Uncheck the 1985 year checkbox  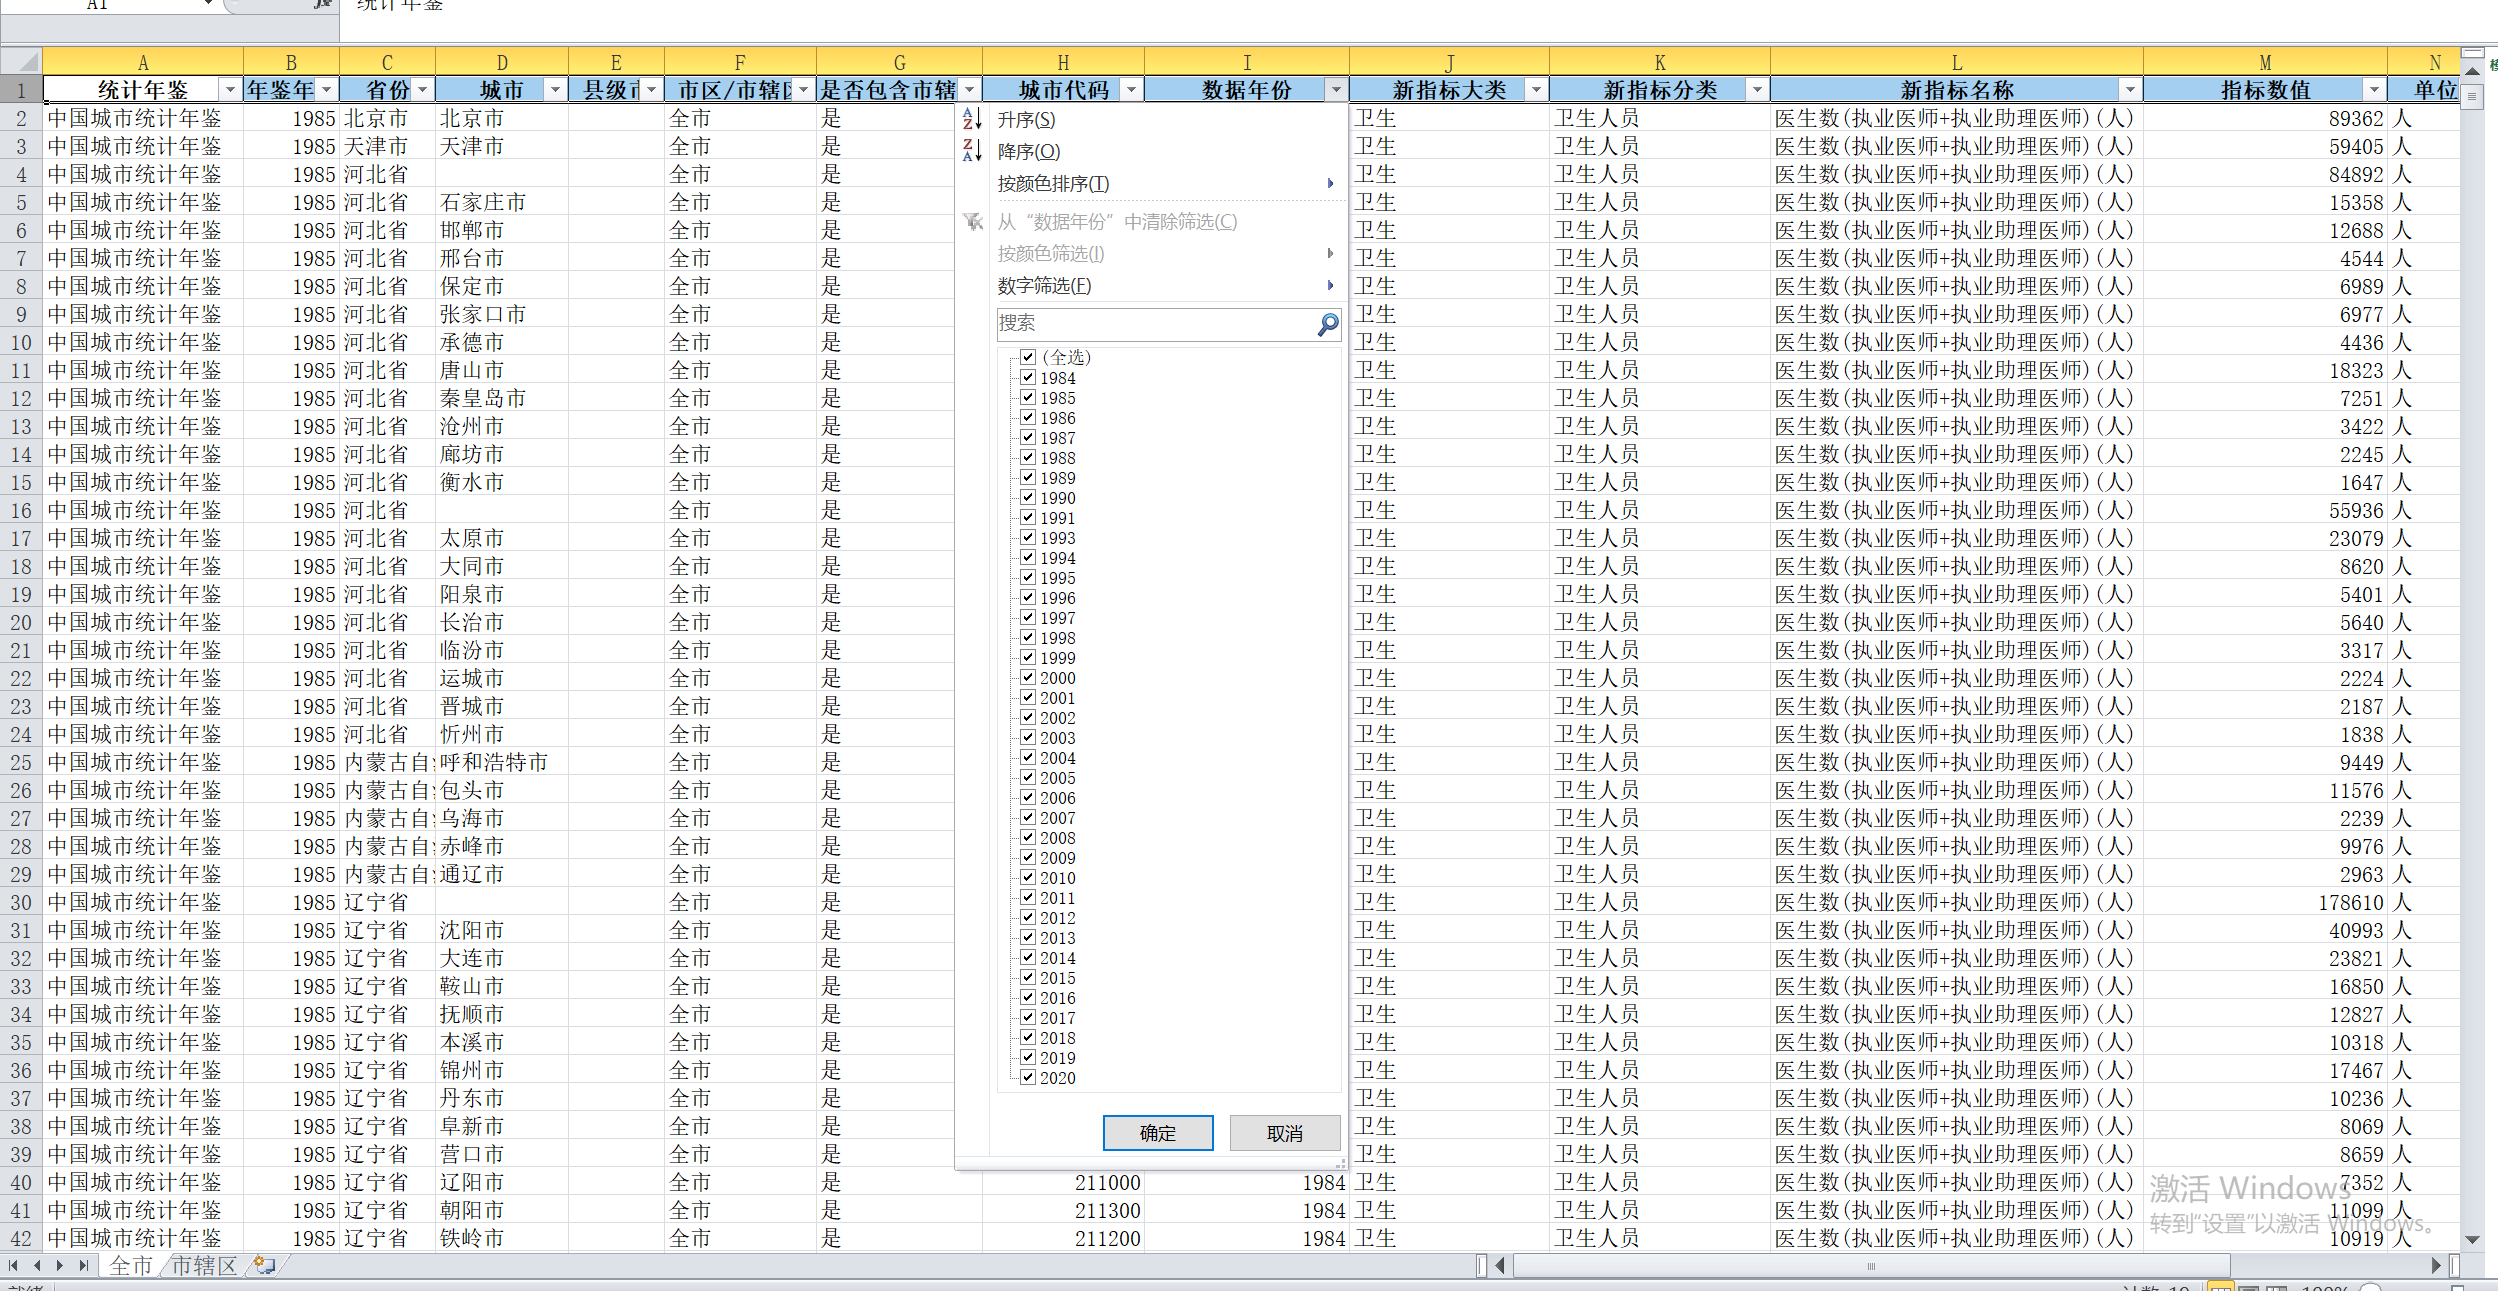point(1028,398)
